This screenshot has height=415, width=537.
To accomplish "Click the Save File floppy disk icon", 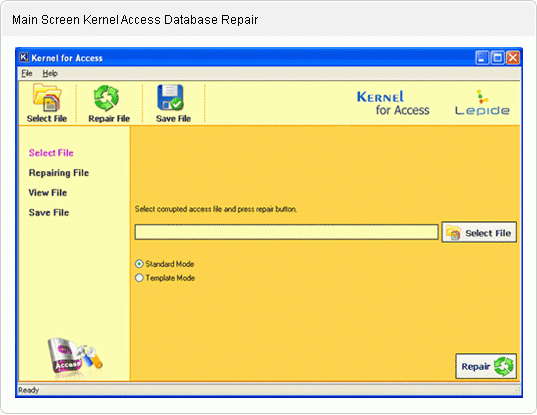I will pos(170,98).
